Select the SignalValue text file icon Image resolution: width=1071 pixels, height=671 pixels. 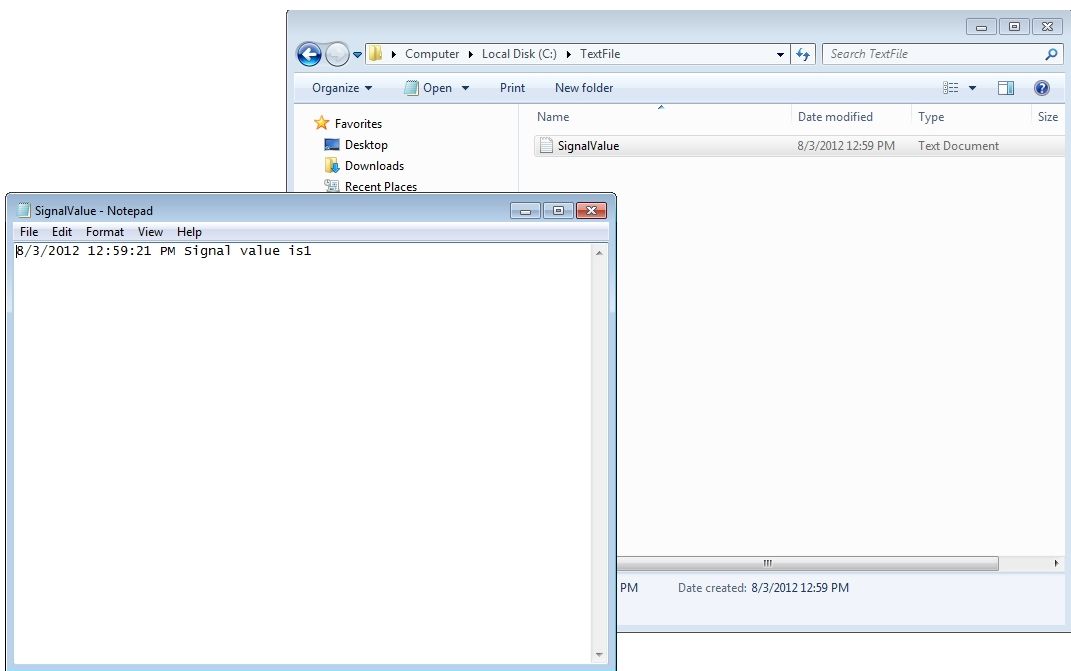point(546,146)
